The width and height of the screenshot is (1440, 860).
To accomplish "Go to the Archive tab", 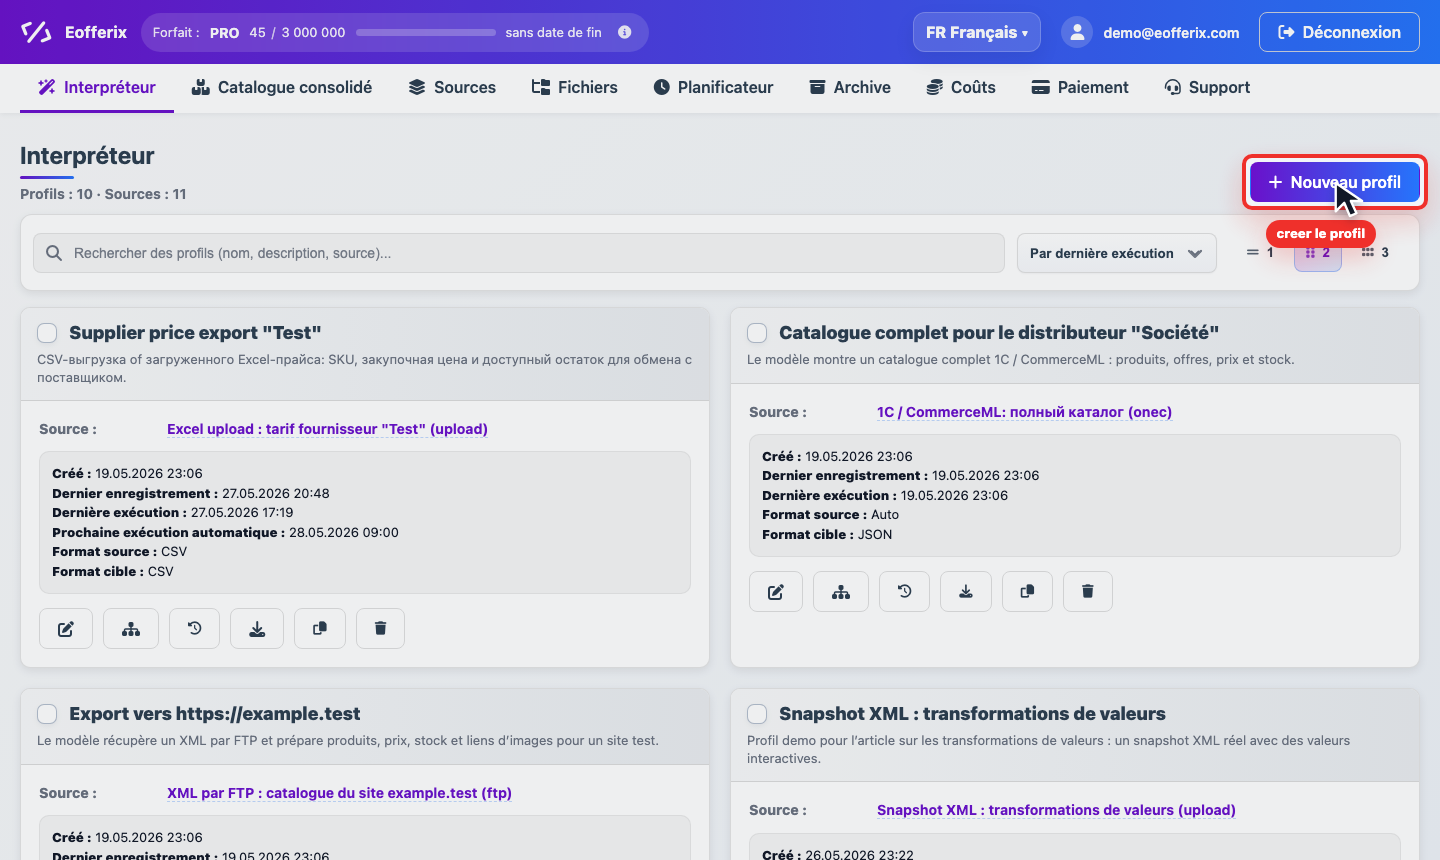I will (x=850, y=87).
